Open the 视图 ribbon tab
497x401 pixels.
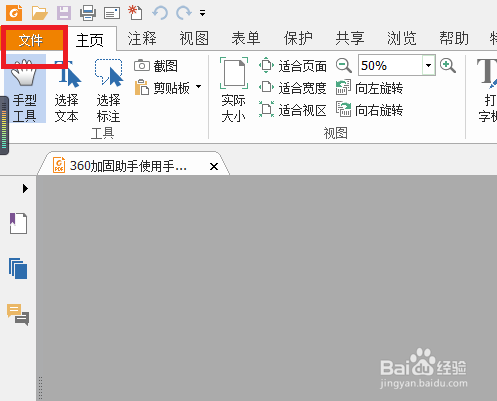194,38
